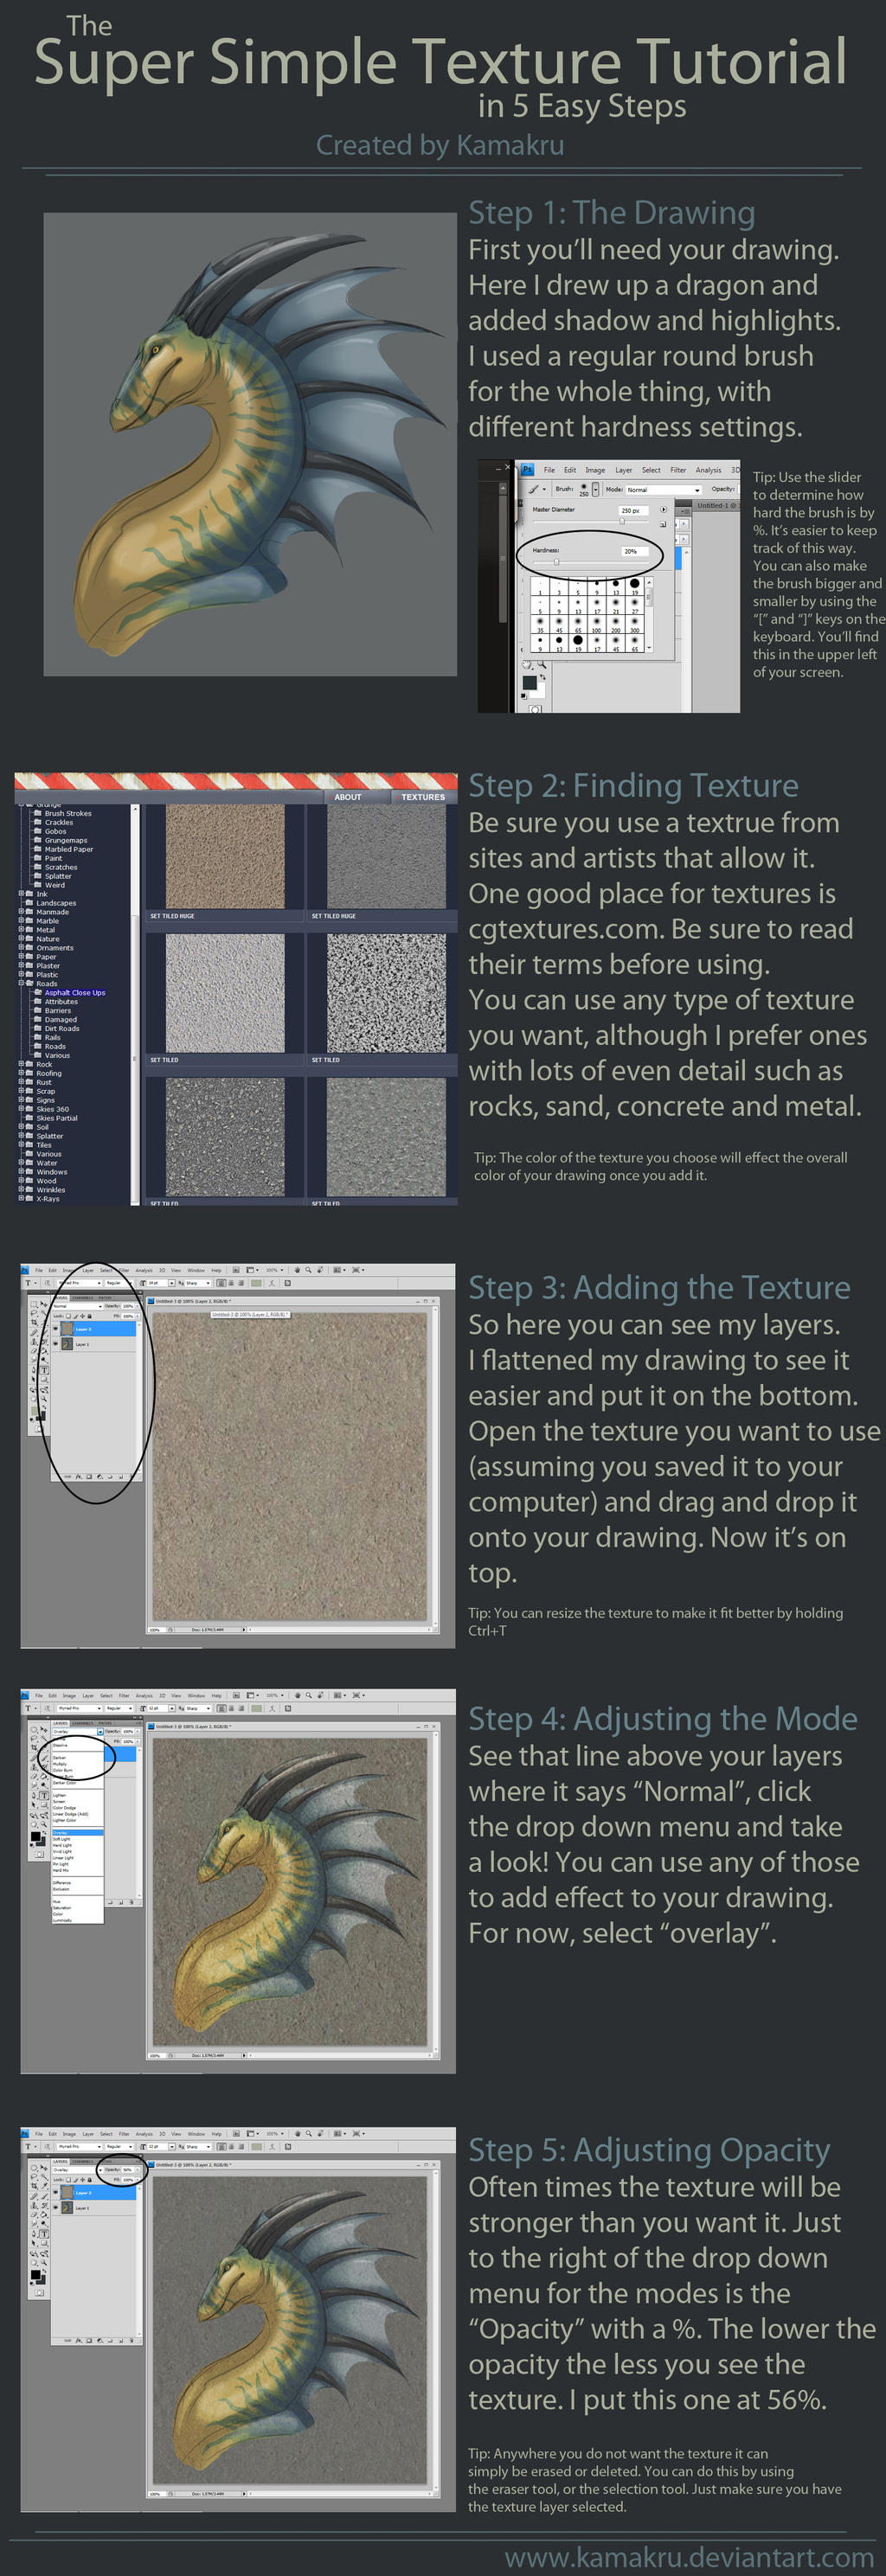Click character panel icon in Step 3 options bar
Viewport: 886px width, 2576px height.
coord(288,1284)
